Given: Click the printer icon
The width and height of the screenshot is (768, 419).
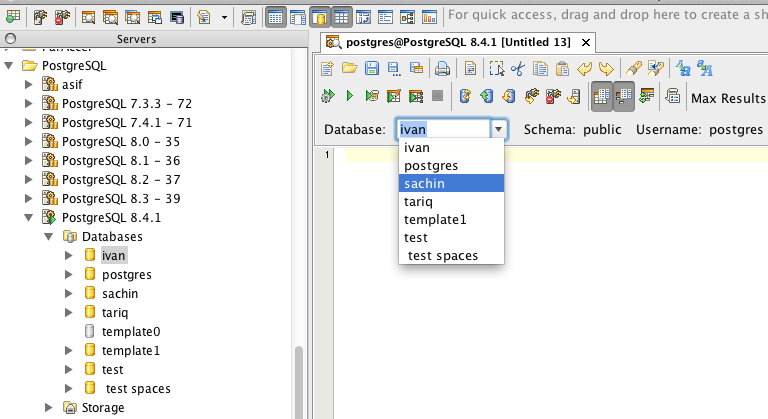Looking at the screenshot, I should (442, 69).
